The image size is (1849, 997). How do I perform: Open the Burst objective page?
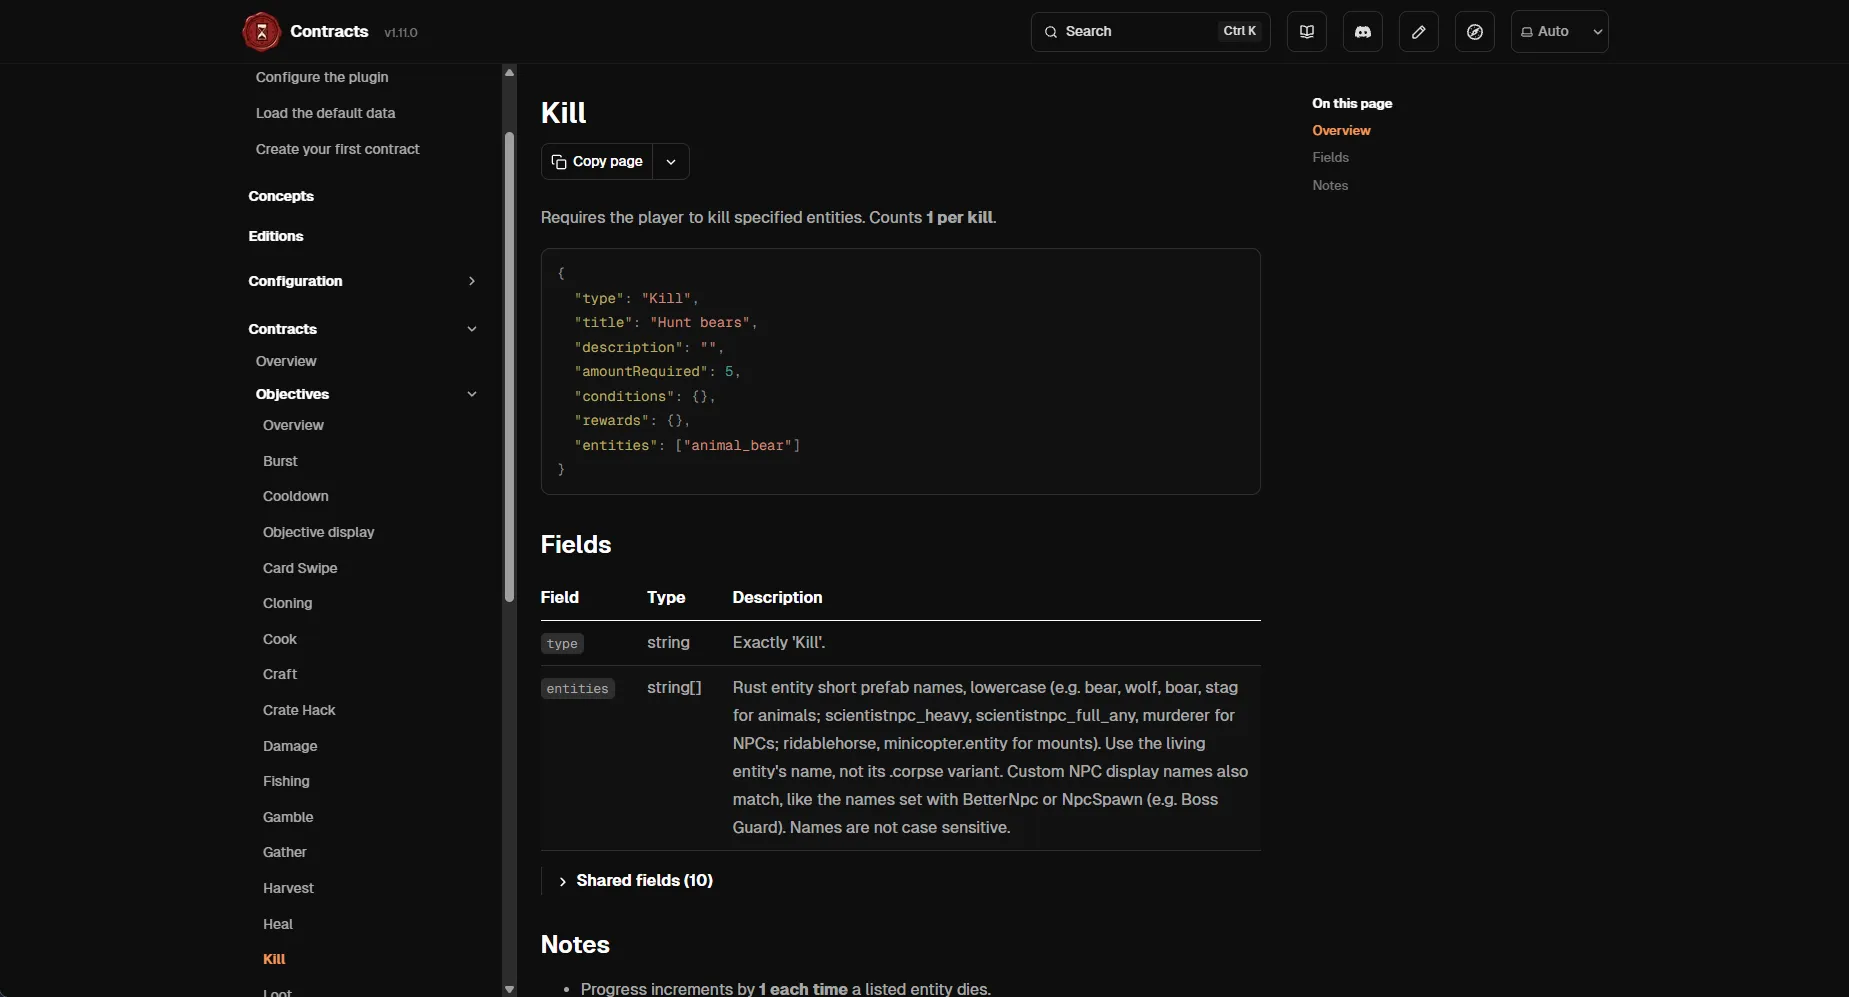click(x=280, y=461)
